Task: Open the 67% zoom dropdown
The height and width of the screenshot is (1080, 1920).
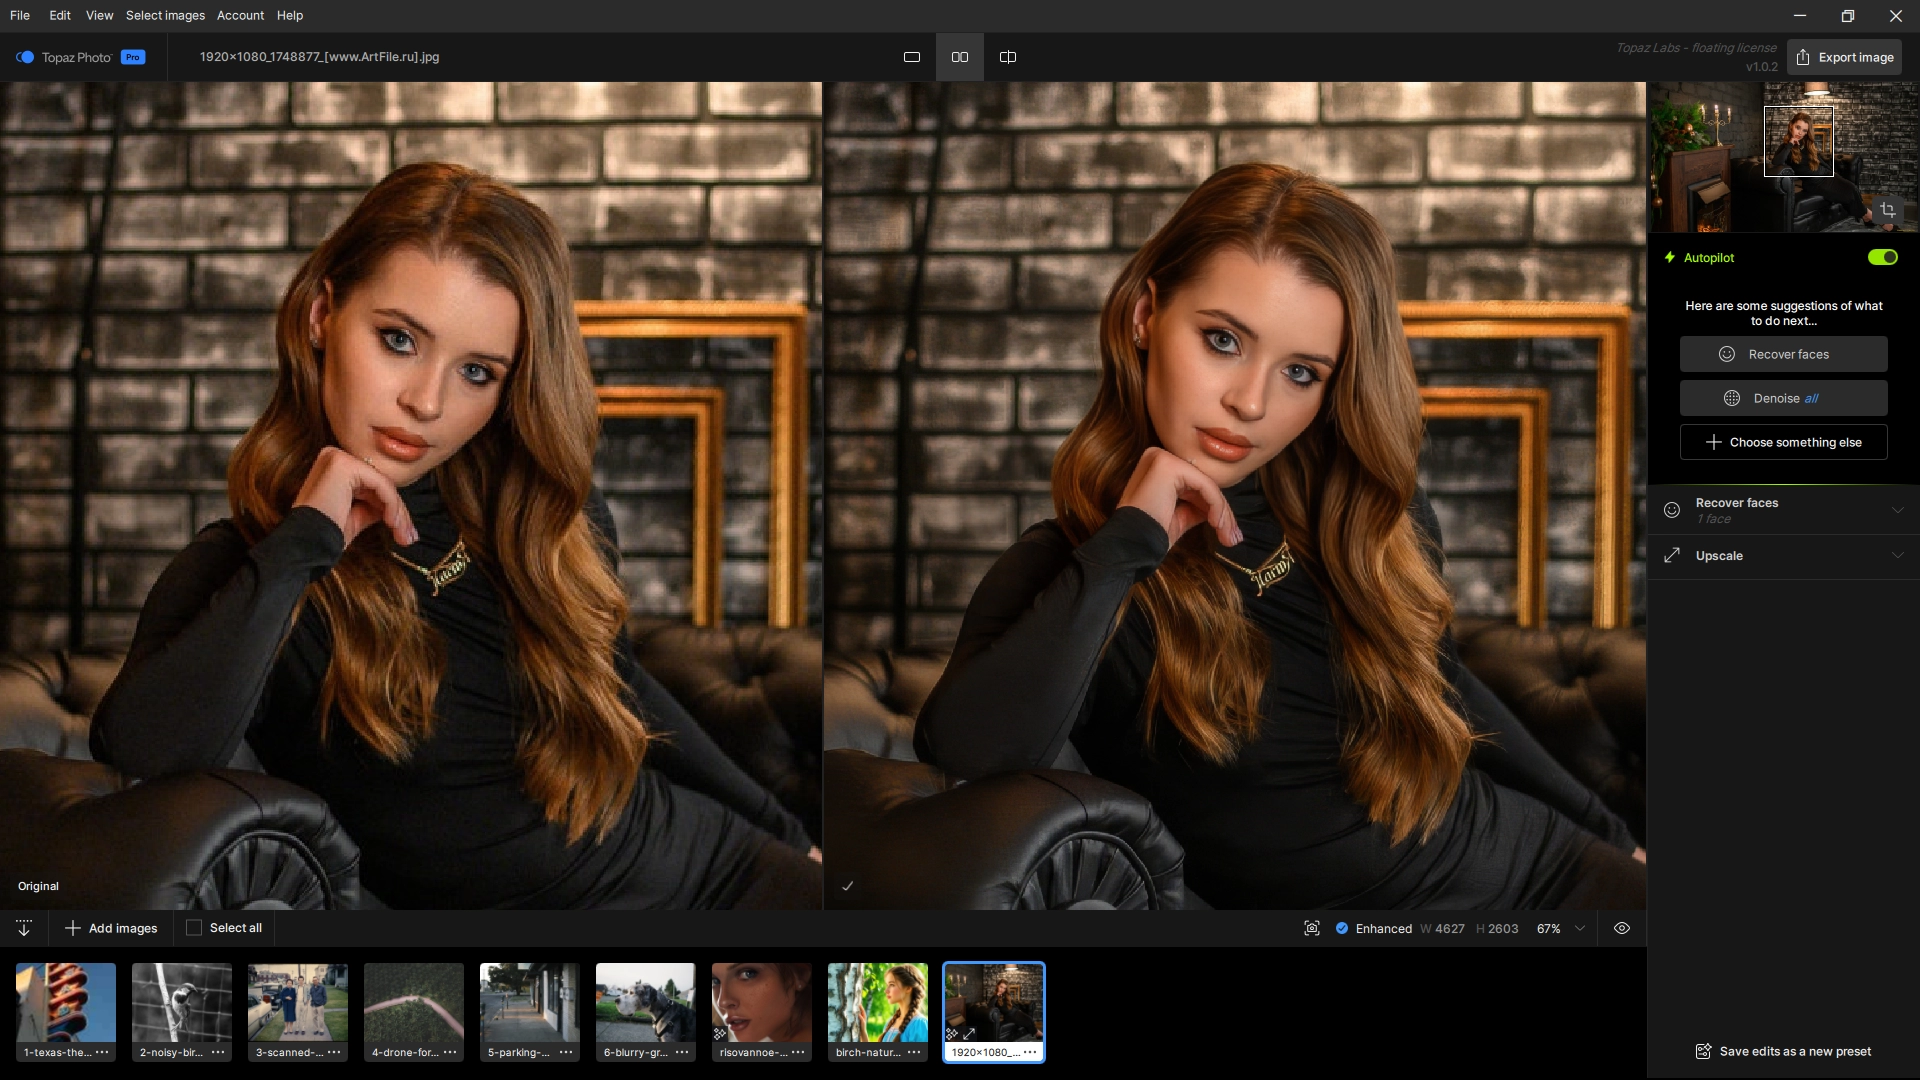Action: (1580, 928)
